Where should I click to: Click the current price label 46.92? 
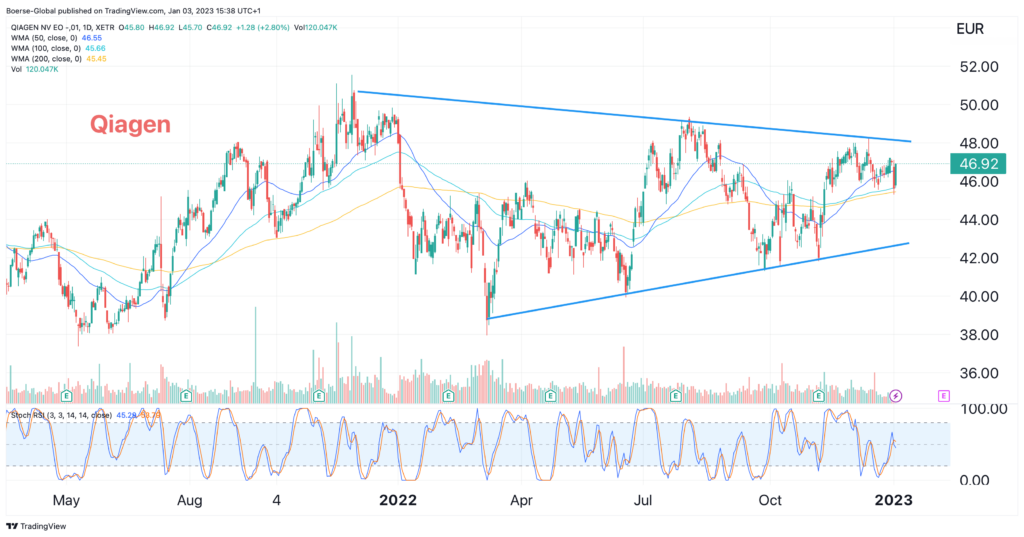click(x=978, y=163)
